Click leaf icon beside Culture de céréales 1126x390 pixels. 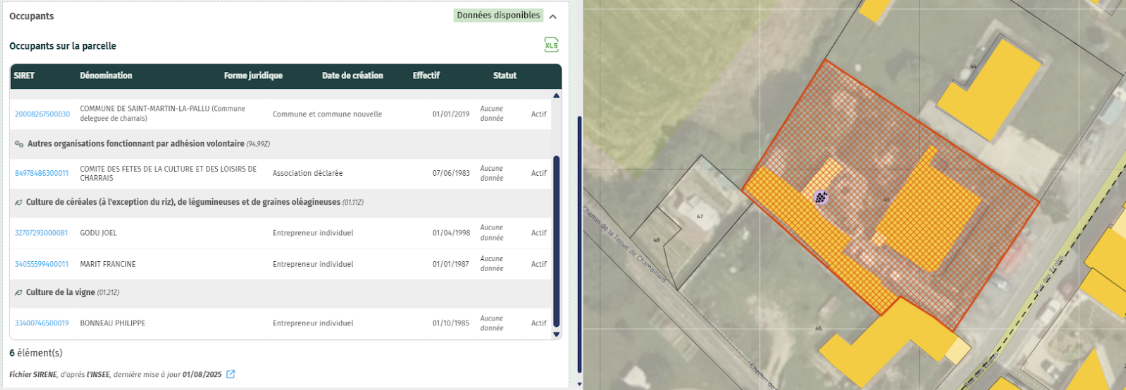[19, 203]
